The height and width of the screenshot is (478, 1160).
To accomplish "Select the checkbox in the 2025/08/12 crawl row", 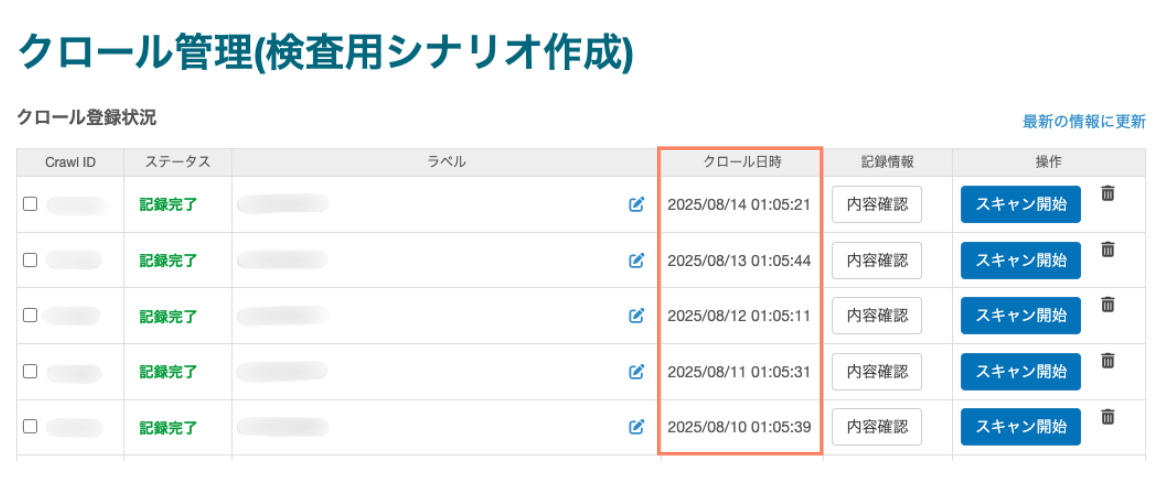I will tap(30, 315).
